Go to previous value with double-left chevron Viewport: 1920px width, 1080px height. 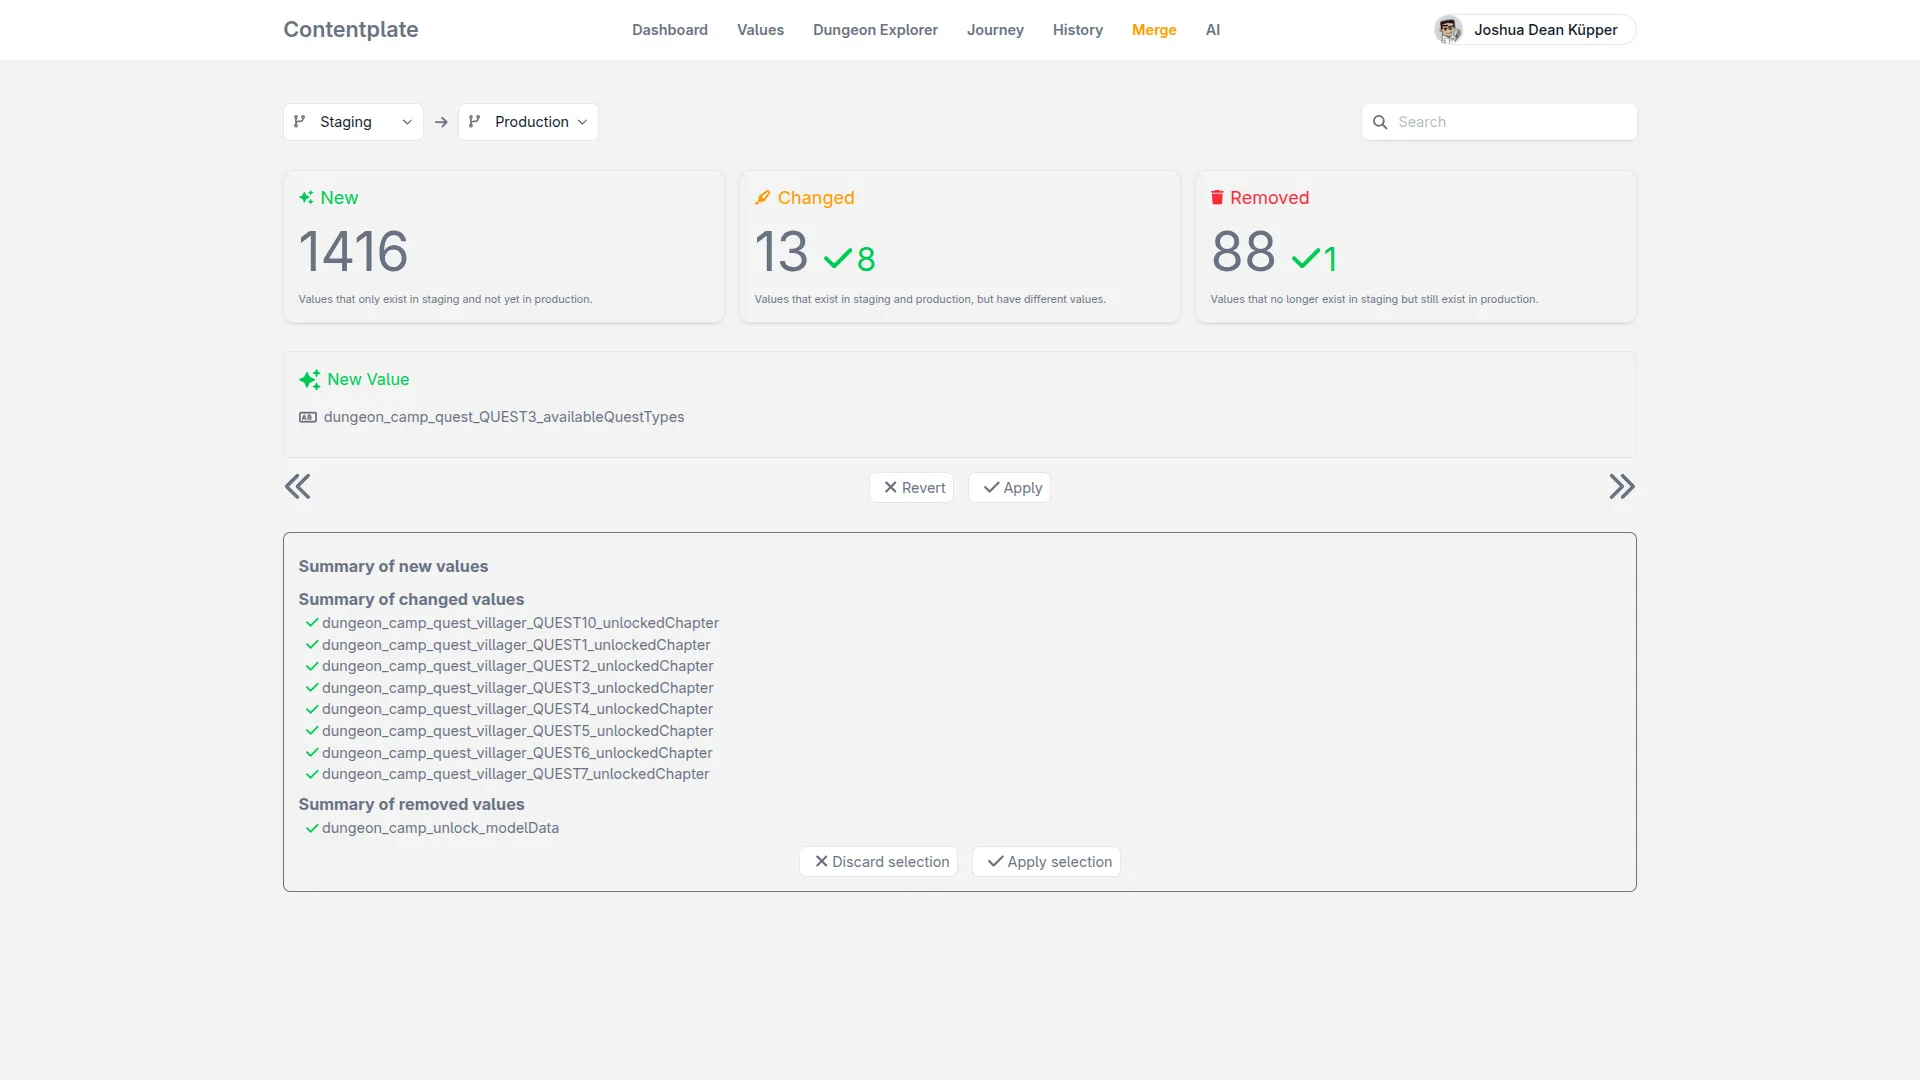tap(297, 487)
